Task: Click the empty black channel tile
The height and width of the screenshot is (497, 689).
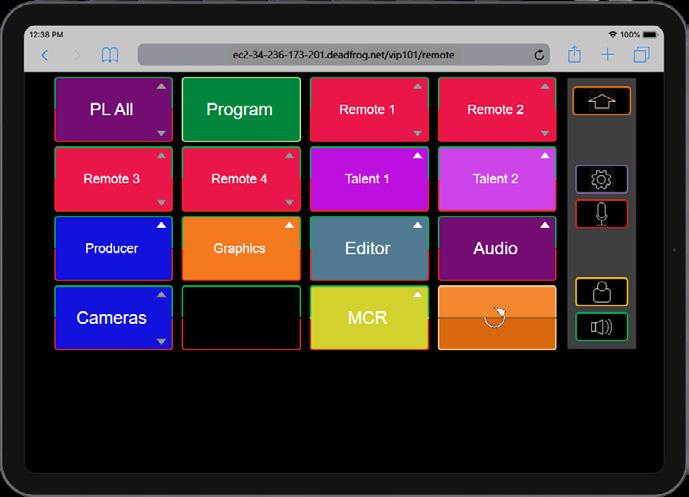Action: pos(241,318)
